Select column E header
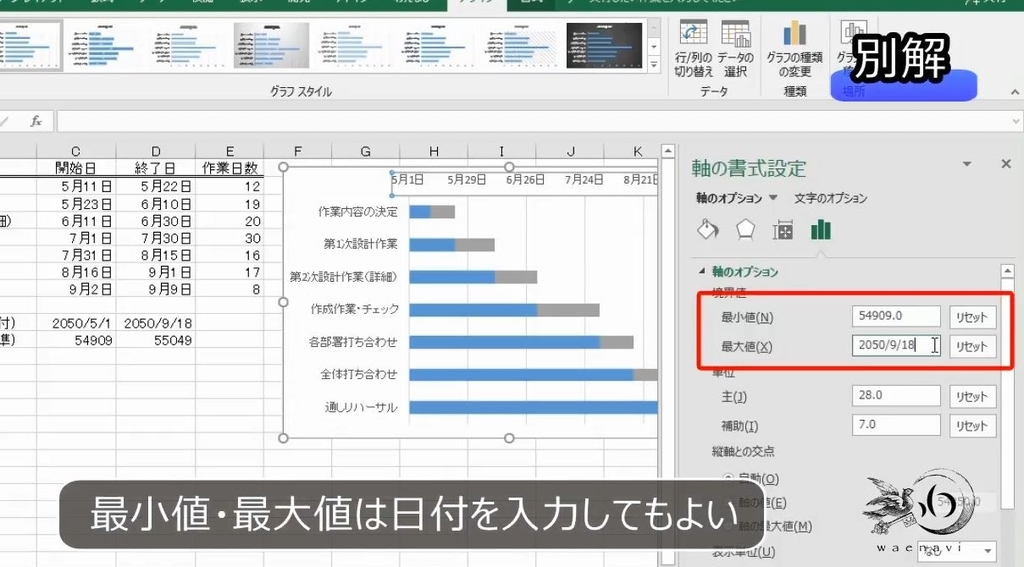Screen dimensions: 1024x567 coord(229,151)
